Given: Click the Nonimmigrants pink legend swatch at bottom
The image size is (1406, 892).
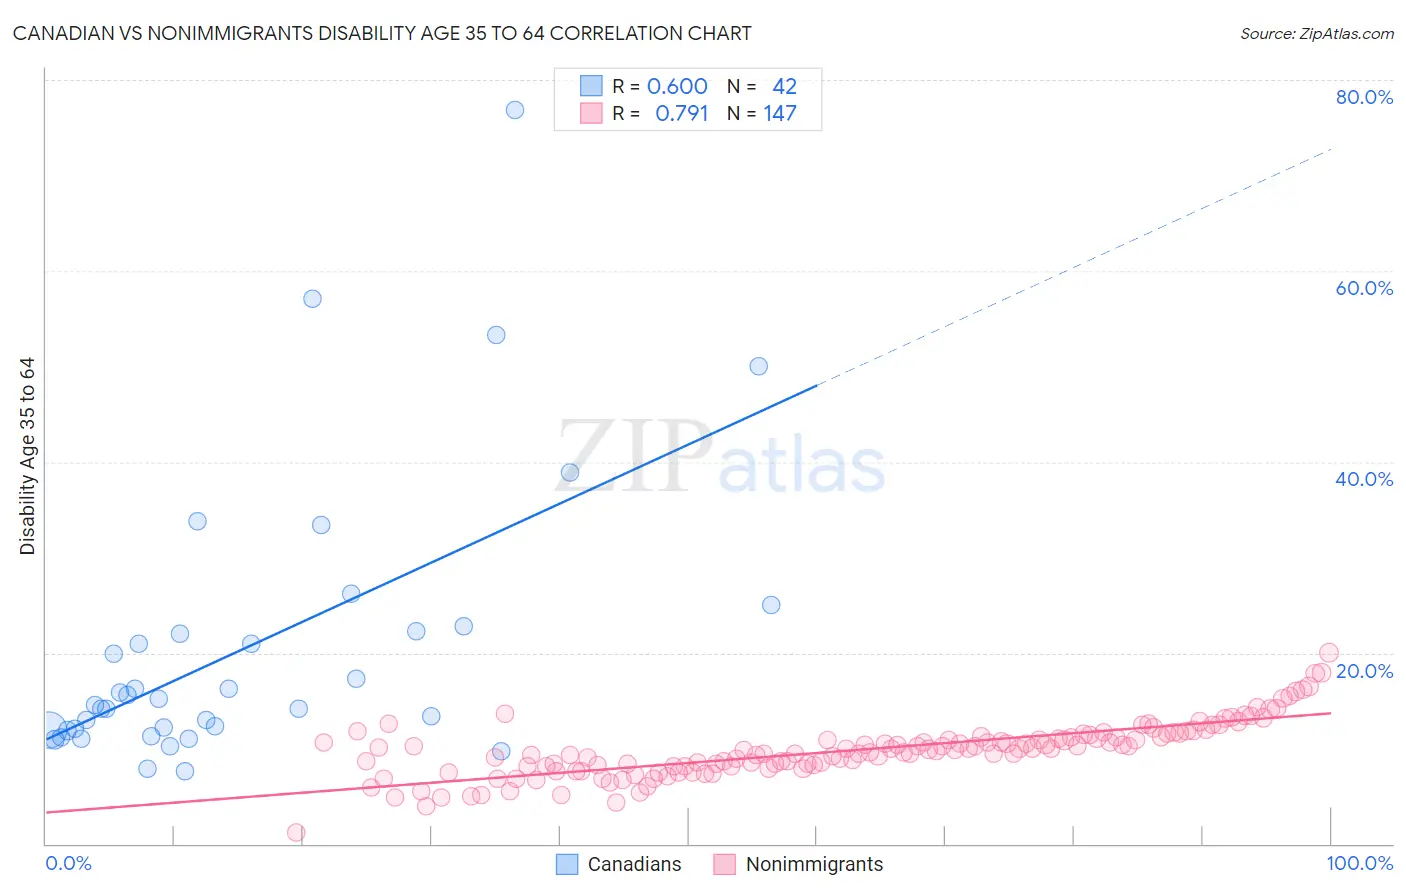Looking at the screenshot, I should [x=725, y=864].
